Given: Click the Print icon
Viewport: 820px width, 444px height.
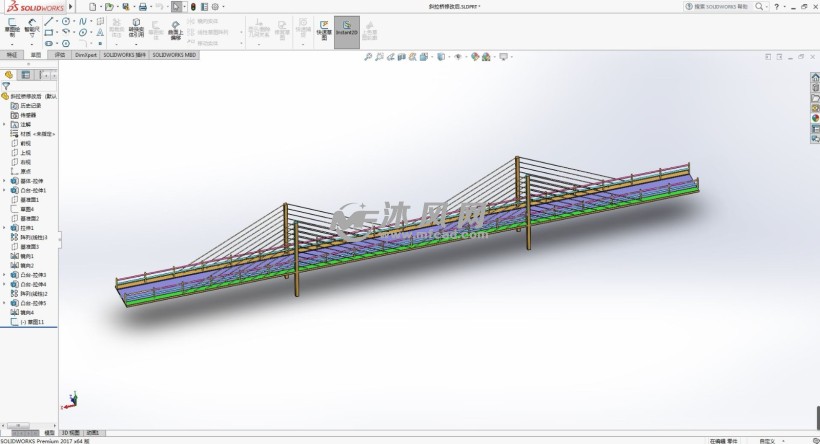Looking at the screenshot, I should (142, 7).
